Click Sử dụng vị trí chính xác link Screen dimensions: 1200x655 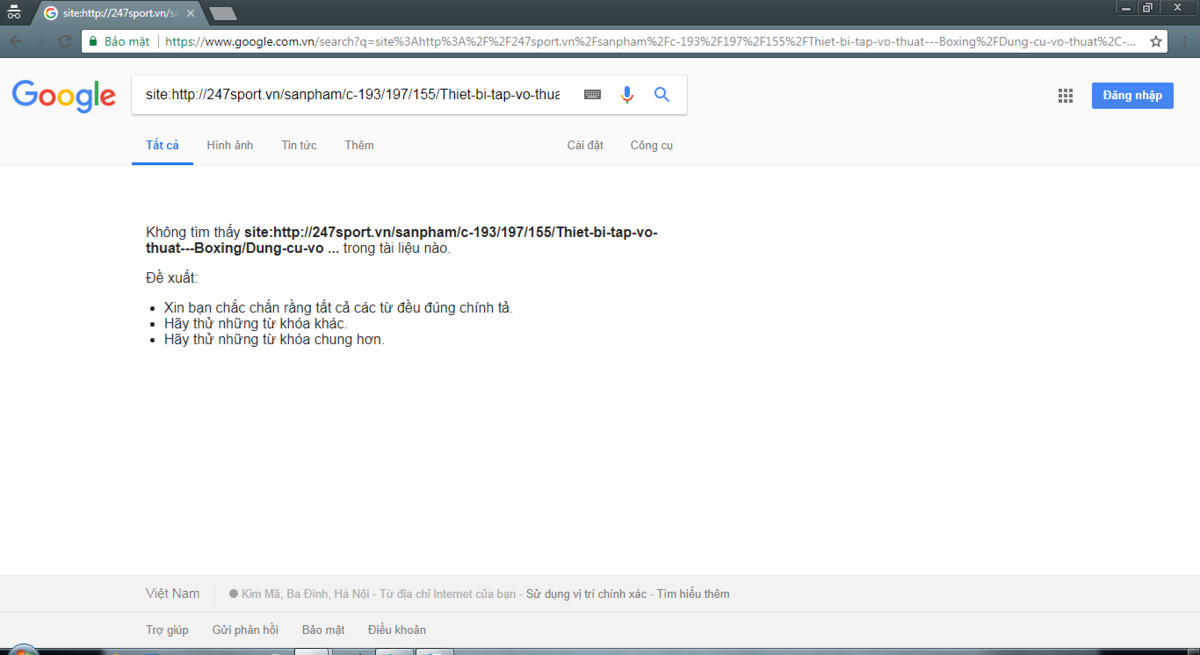586,594
